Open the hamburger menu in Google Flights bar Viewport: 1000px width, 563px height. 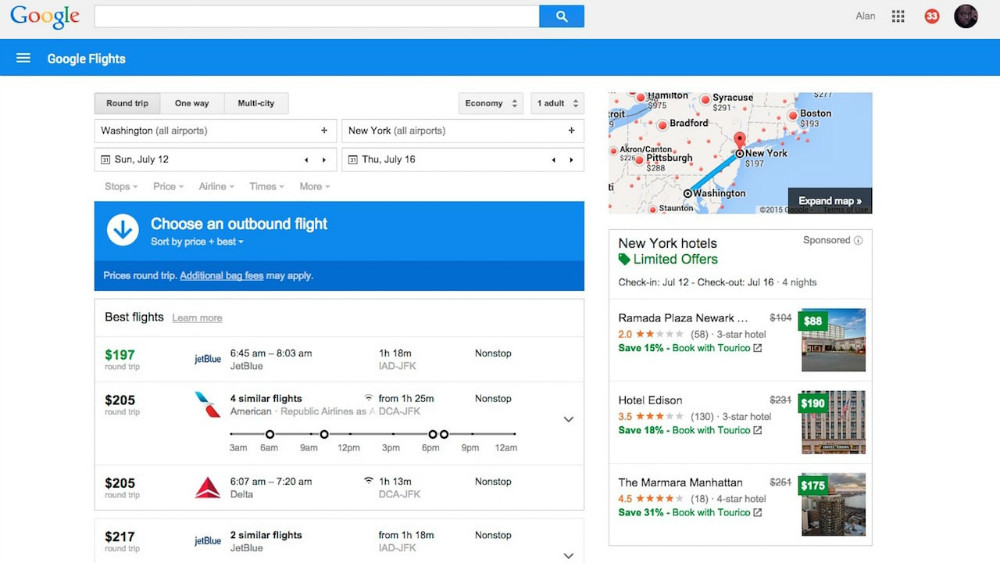click(x=23, y=58)
